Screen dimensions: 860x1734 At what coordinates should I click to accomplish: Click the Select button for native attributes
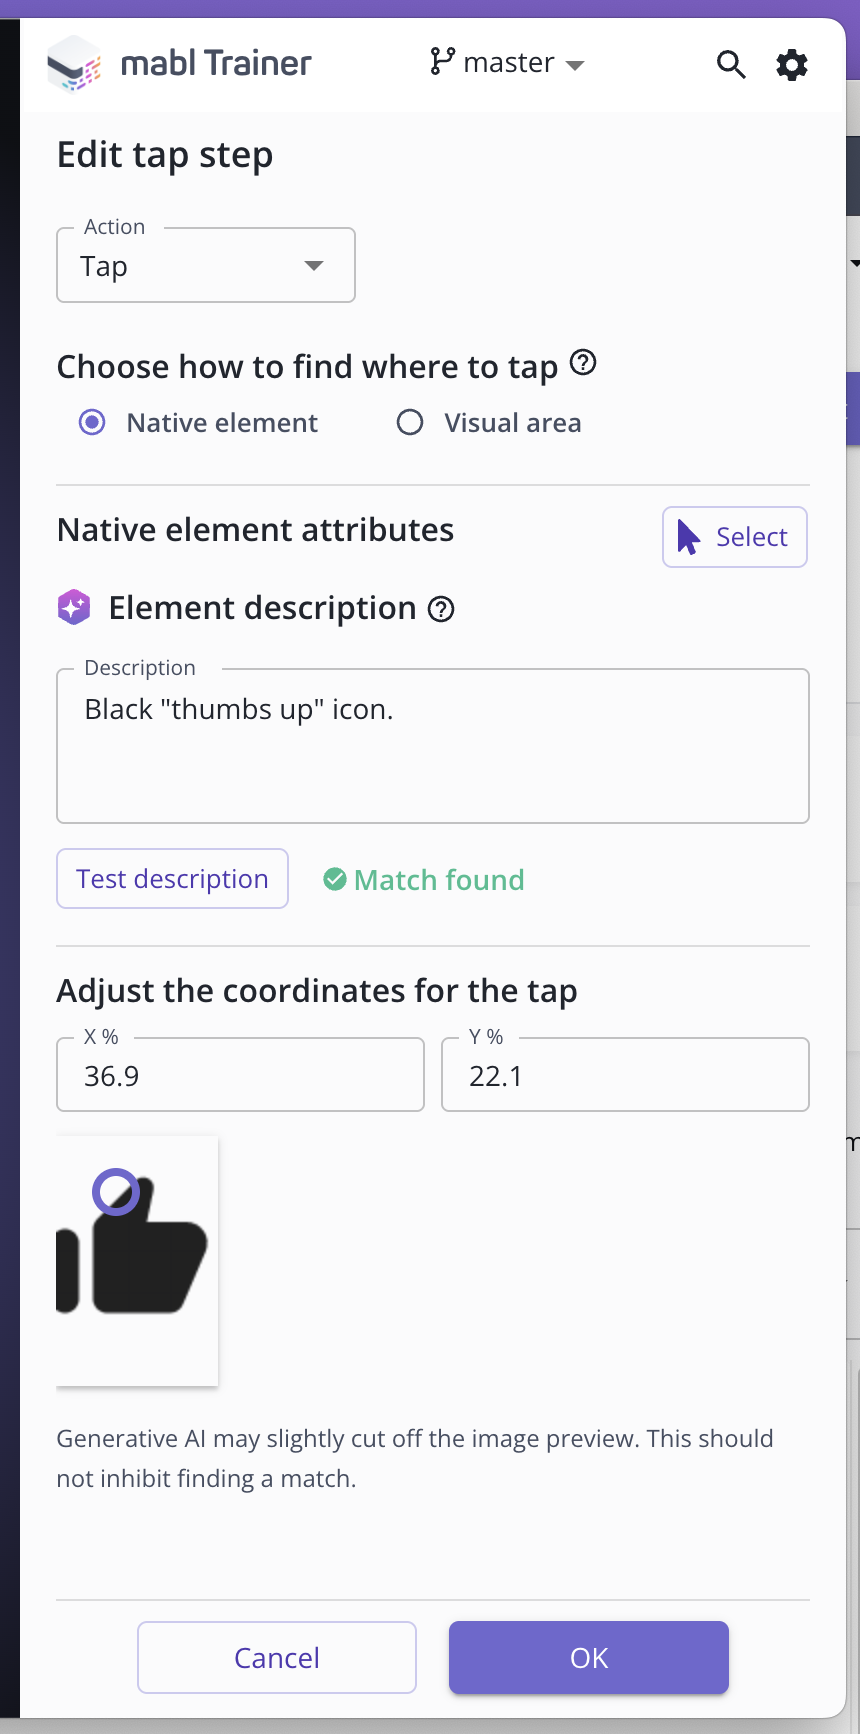[x=734, y=536]
